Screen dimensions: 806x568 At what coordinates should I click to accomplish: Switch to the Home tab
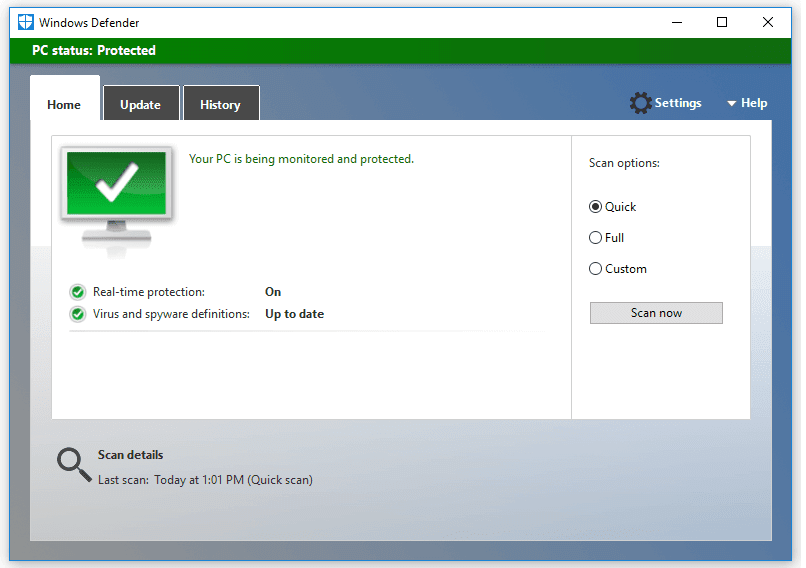click(x=65, y=98)
